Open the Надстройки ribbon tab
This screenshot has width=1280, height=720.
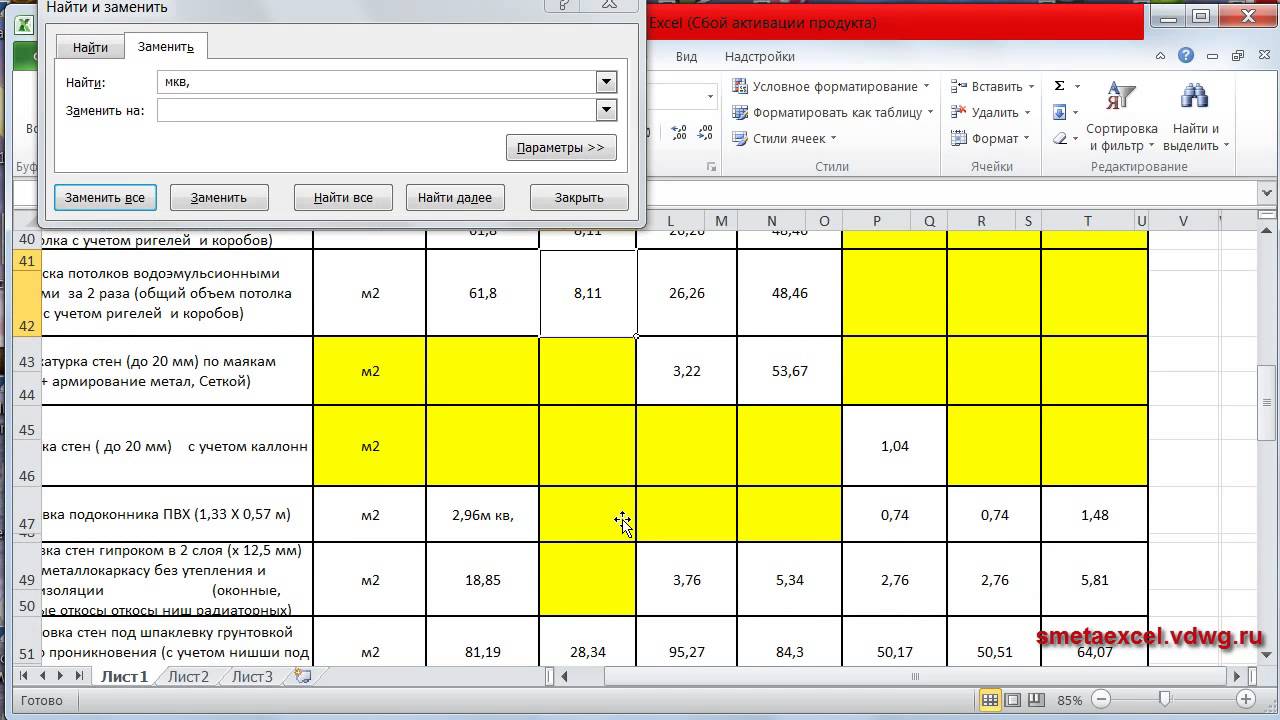click(x=760, y=56)
